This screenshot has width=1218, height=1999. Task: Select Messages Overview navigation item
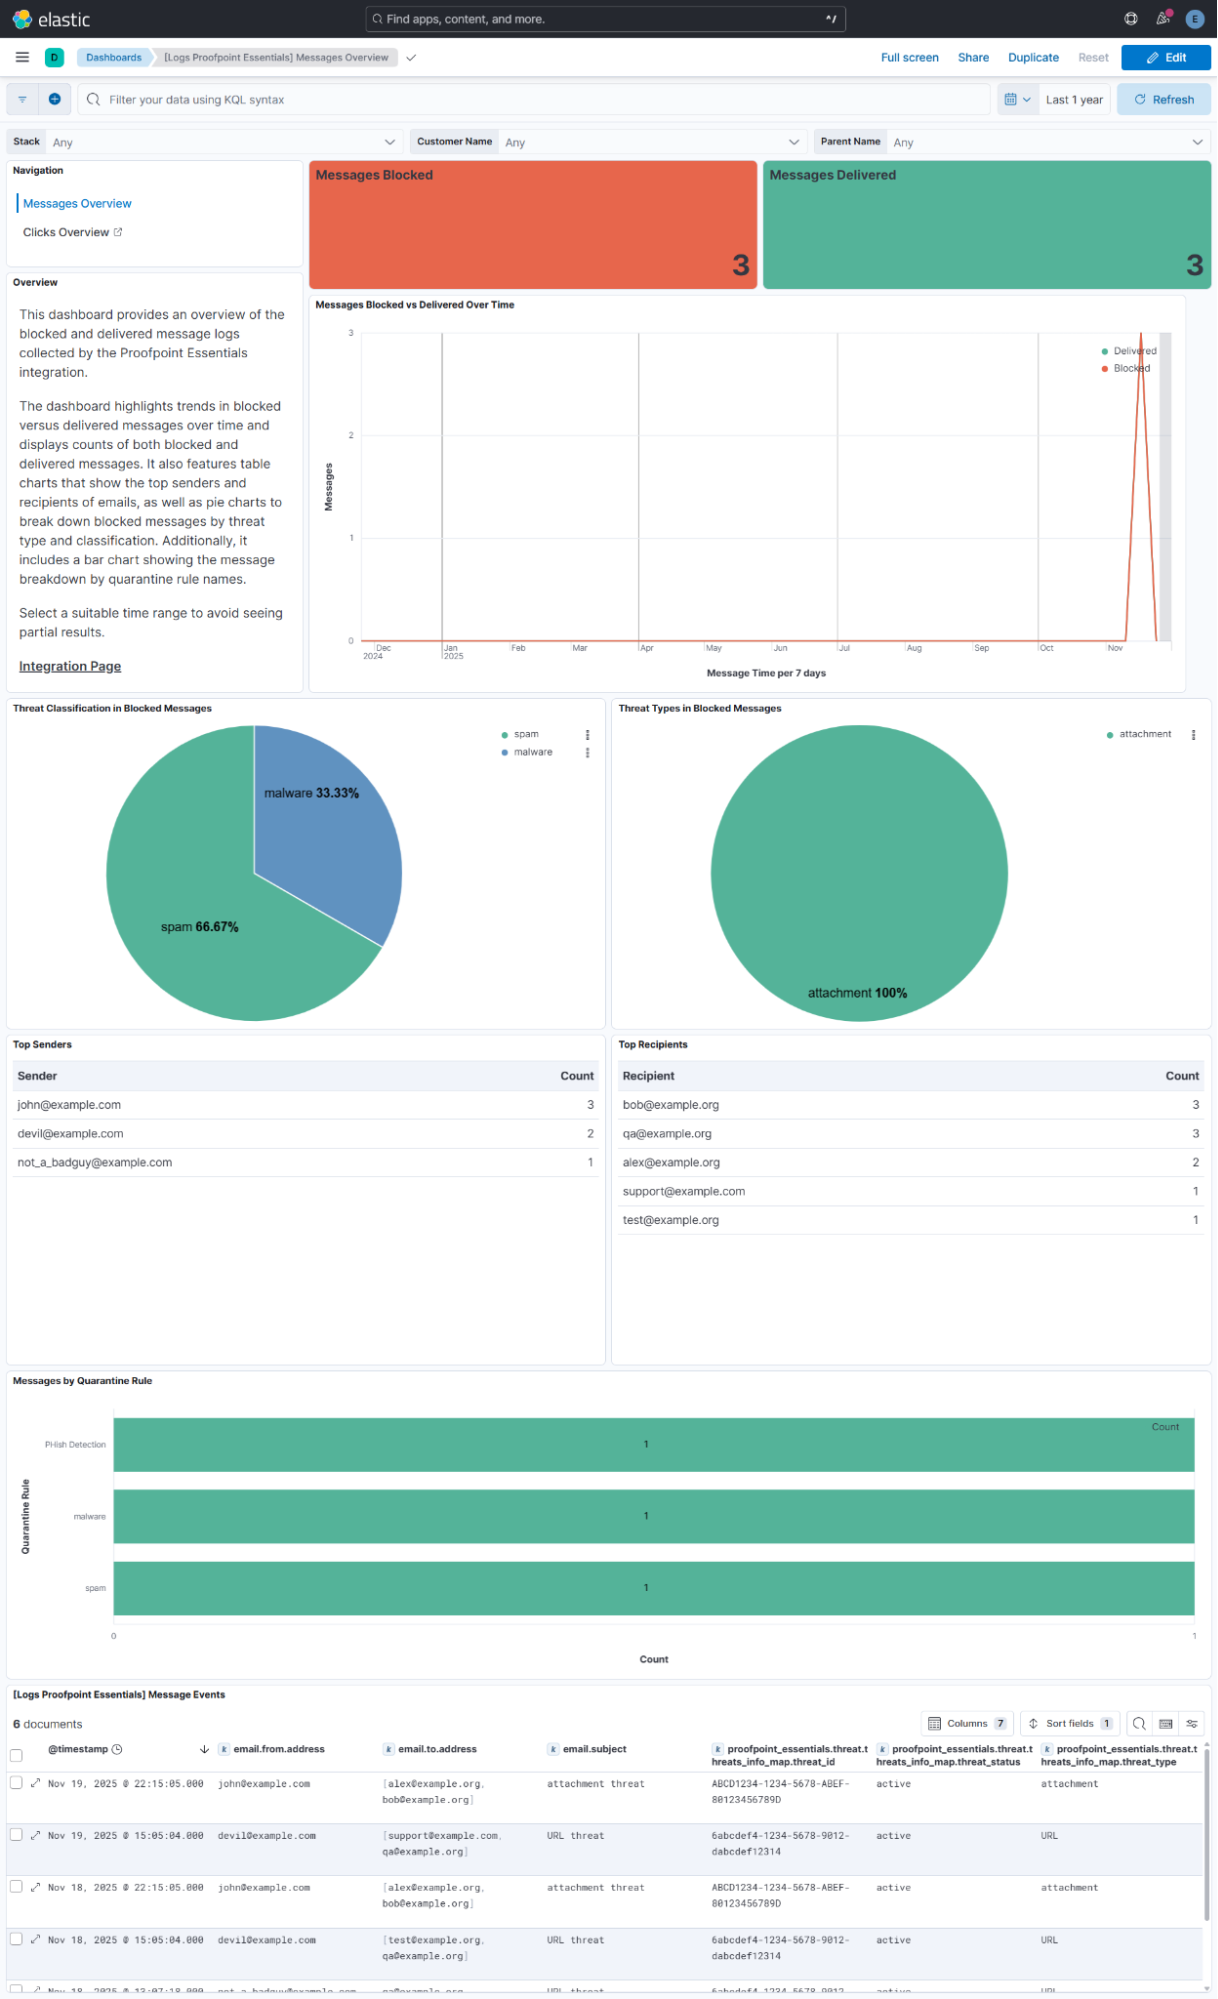(x=77, y=203)
